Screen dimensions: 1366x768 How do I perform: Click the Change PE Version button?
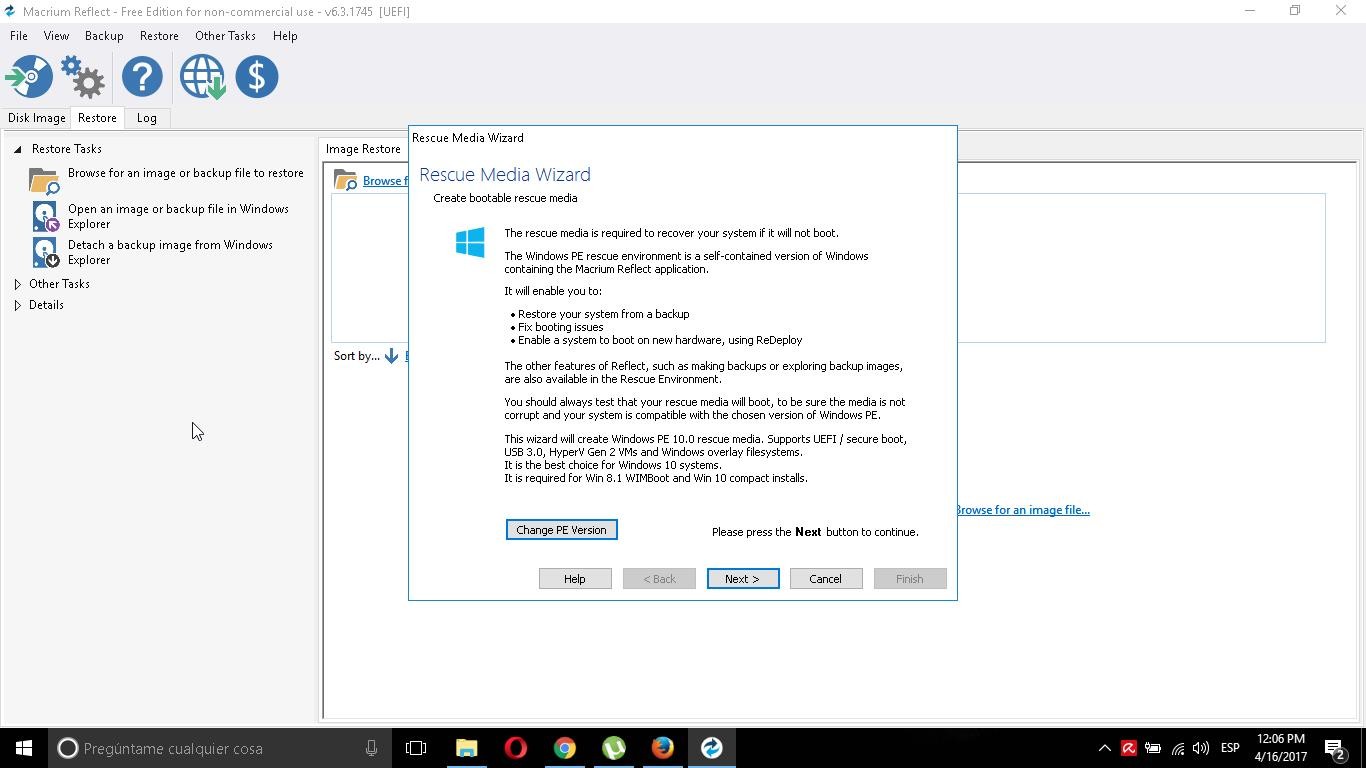tap(561, 530)
